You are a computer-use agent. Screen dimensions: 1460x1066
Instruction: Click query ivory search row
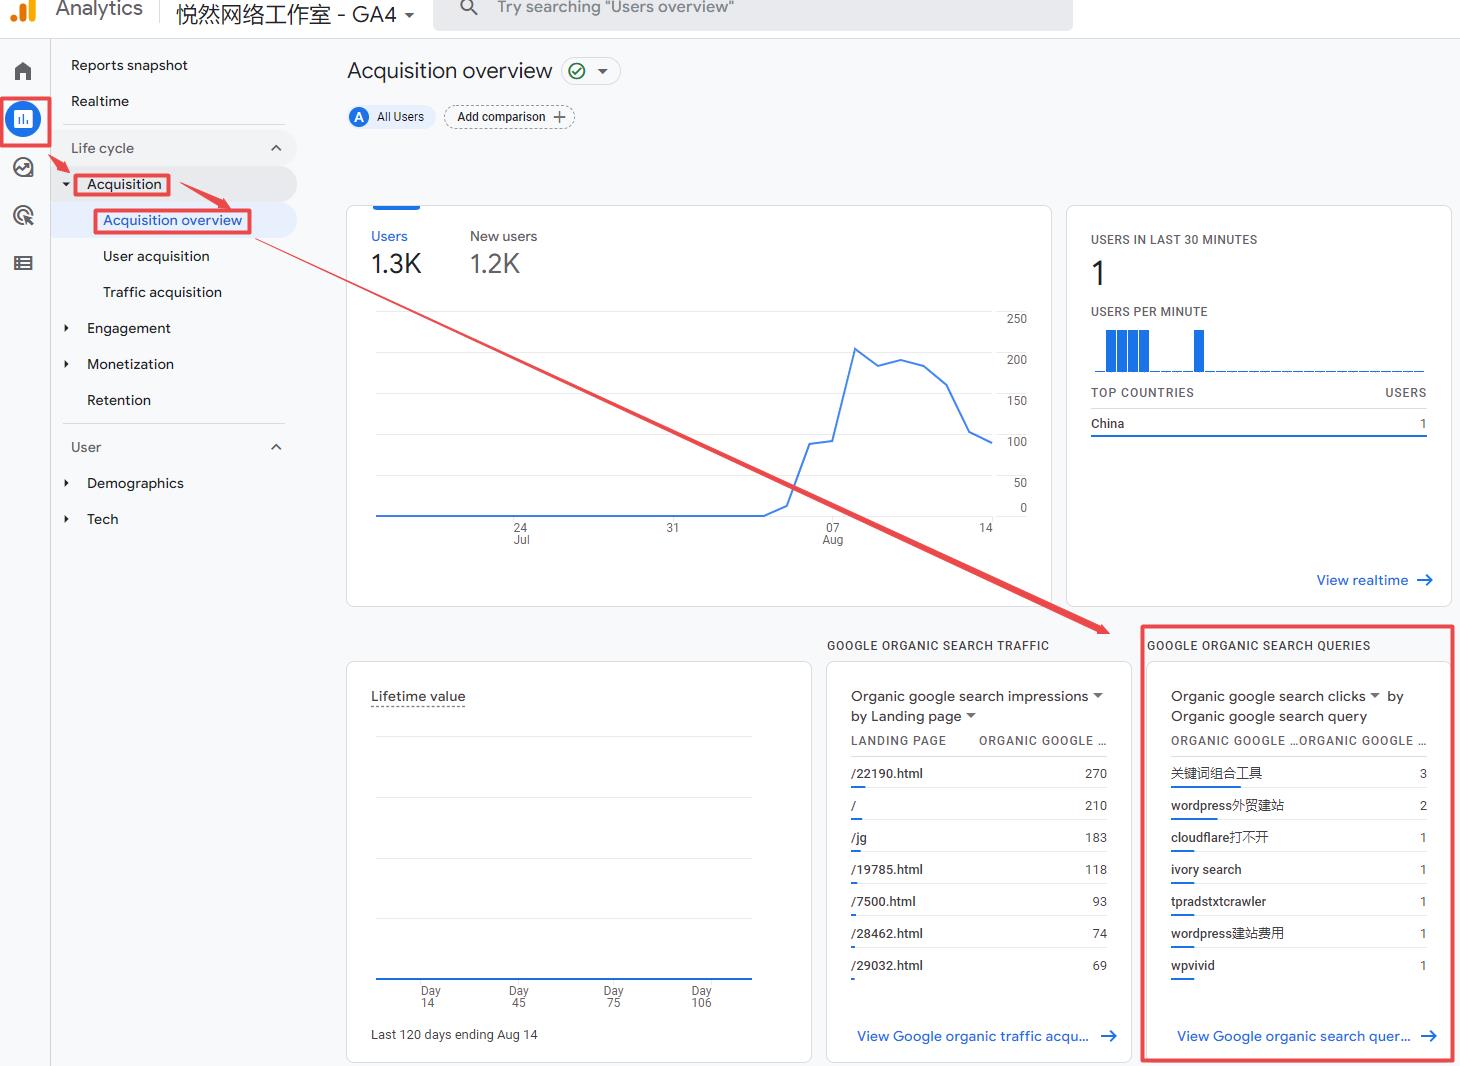pos(1299,870)
